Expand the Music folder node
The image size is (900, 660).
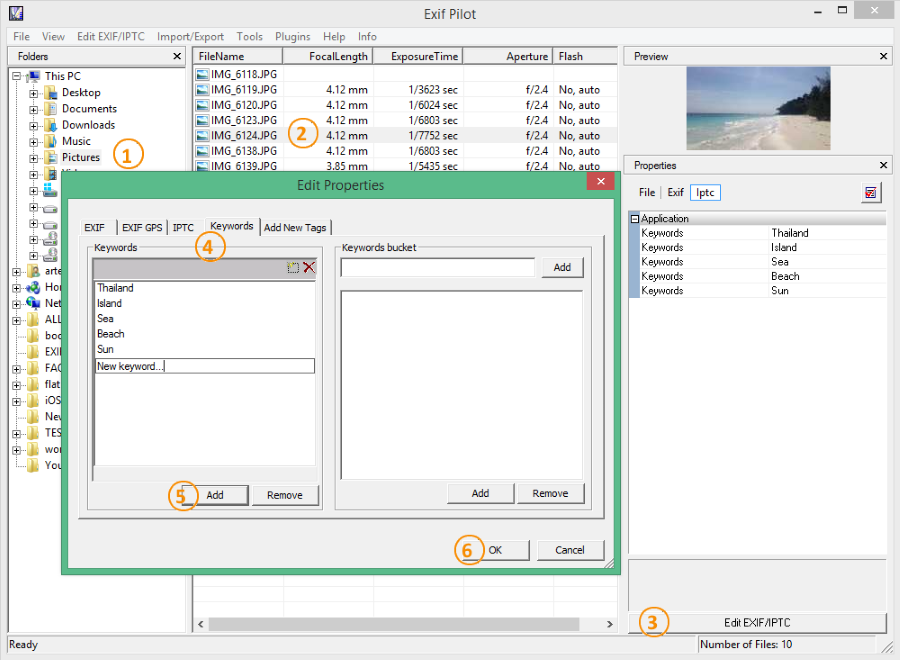point(34,142)
